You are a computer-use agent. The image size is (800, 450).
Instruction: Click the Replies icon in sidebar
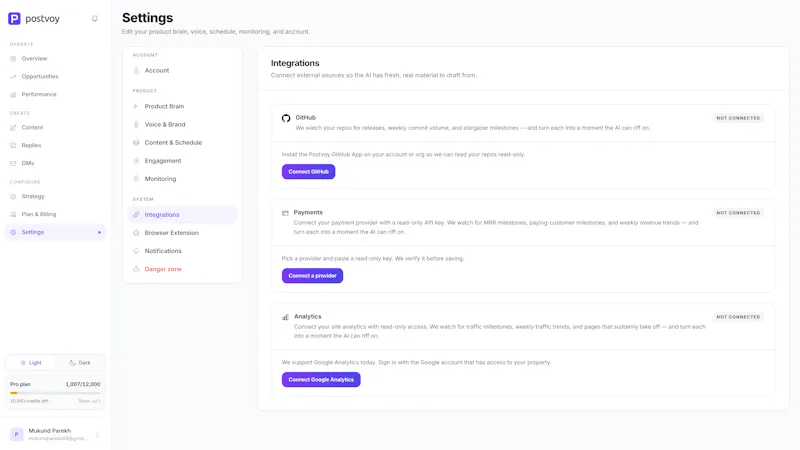(13, 145)
